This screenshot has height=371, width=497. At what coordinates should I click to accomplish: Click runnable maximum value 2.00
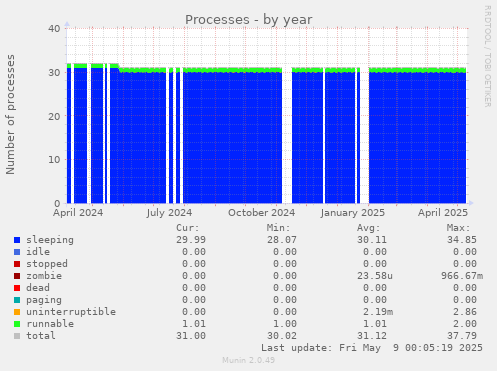point(465,324)
